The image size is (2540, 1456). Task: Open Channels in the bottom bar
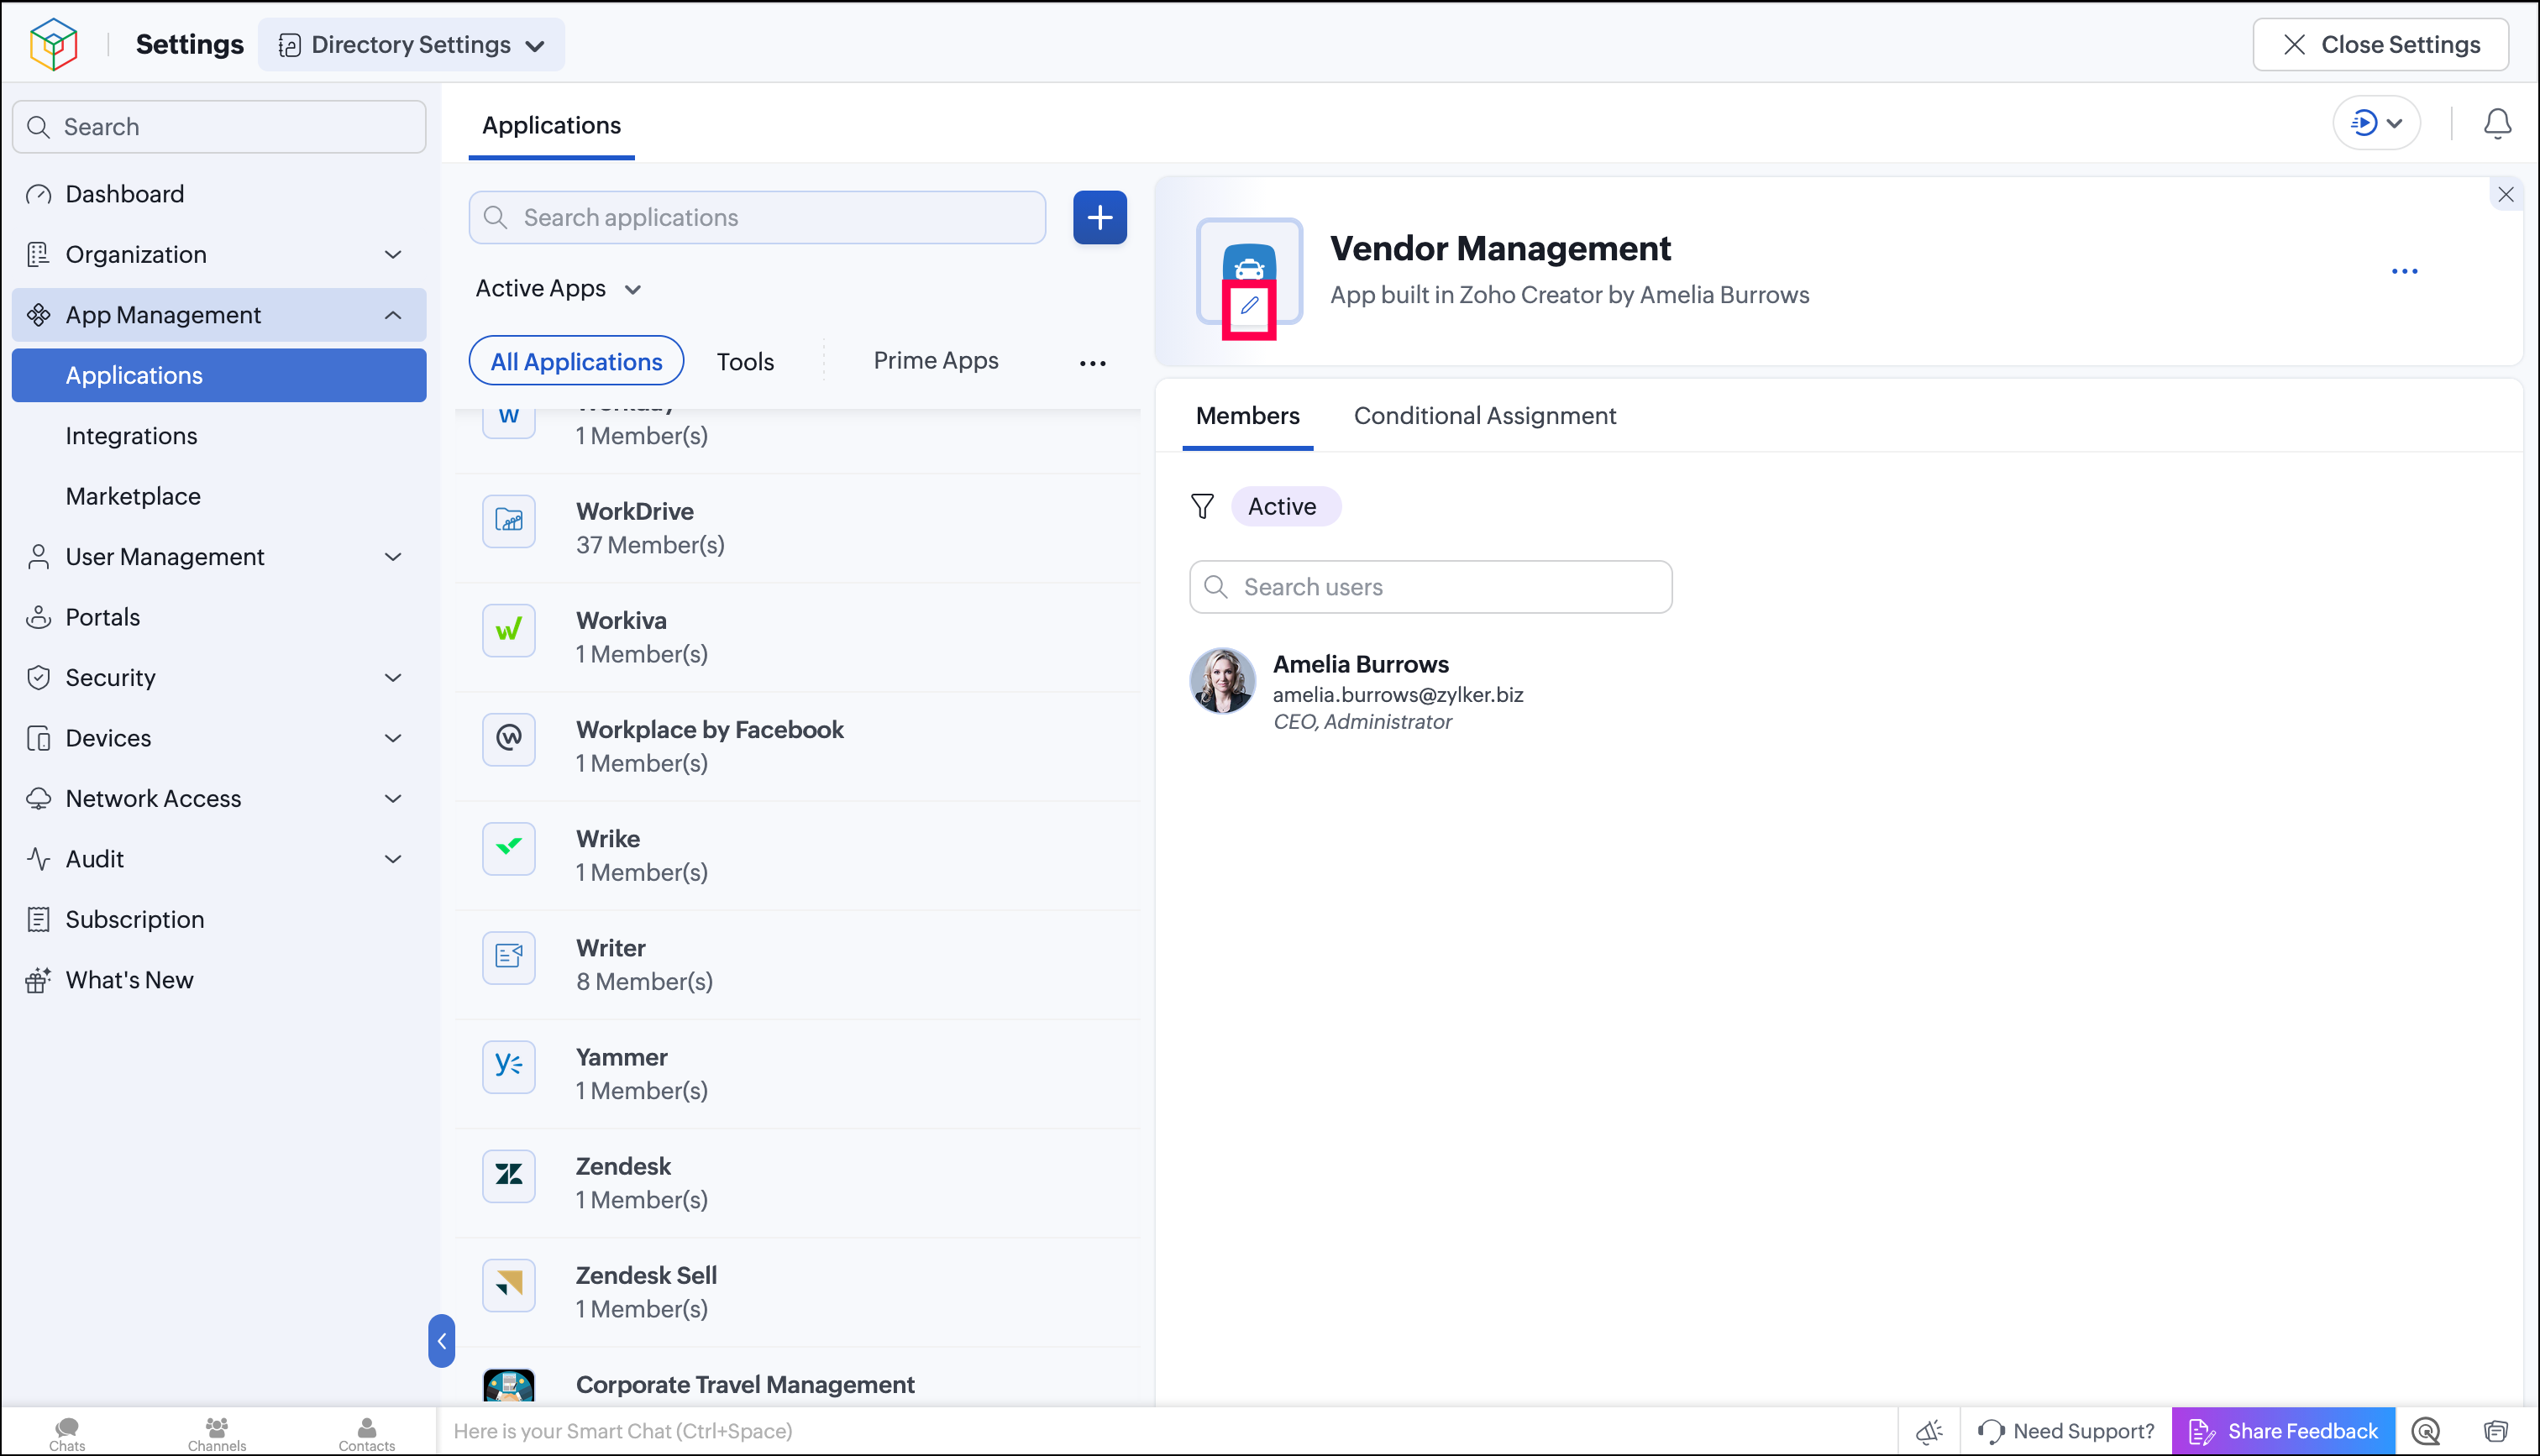coord(216,1433)
